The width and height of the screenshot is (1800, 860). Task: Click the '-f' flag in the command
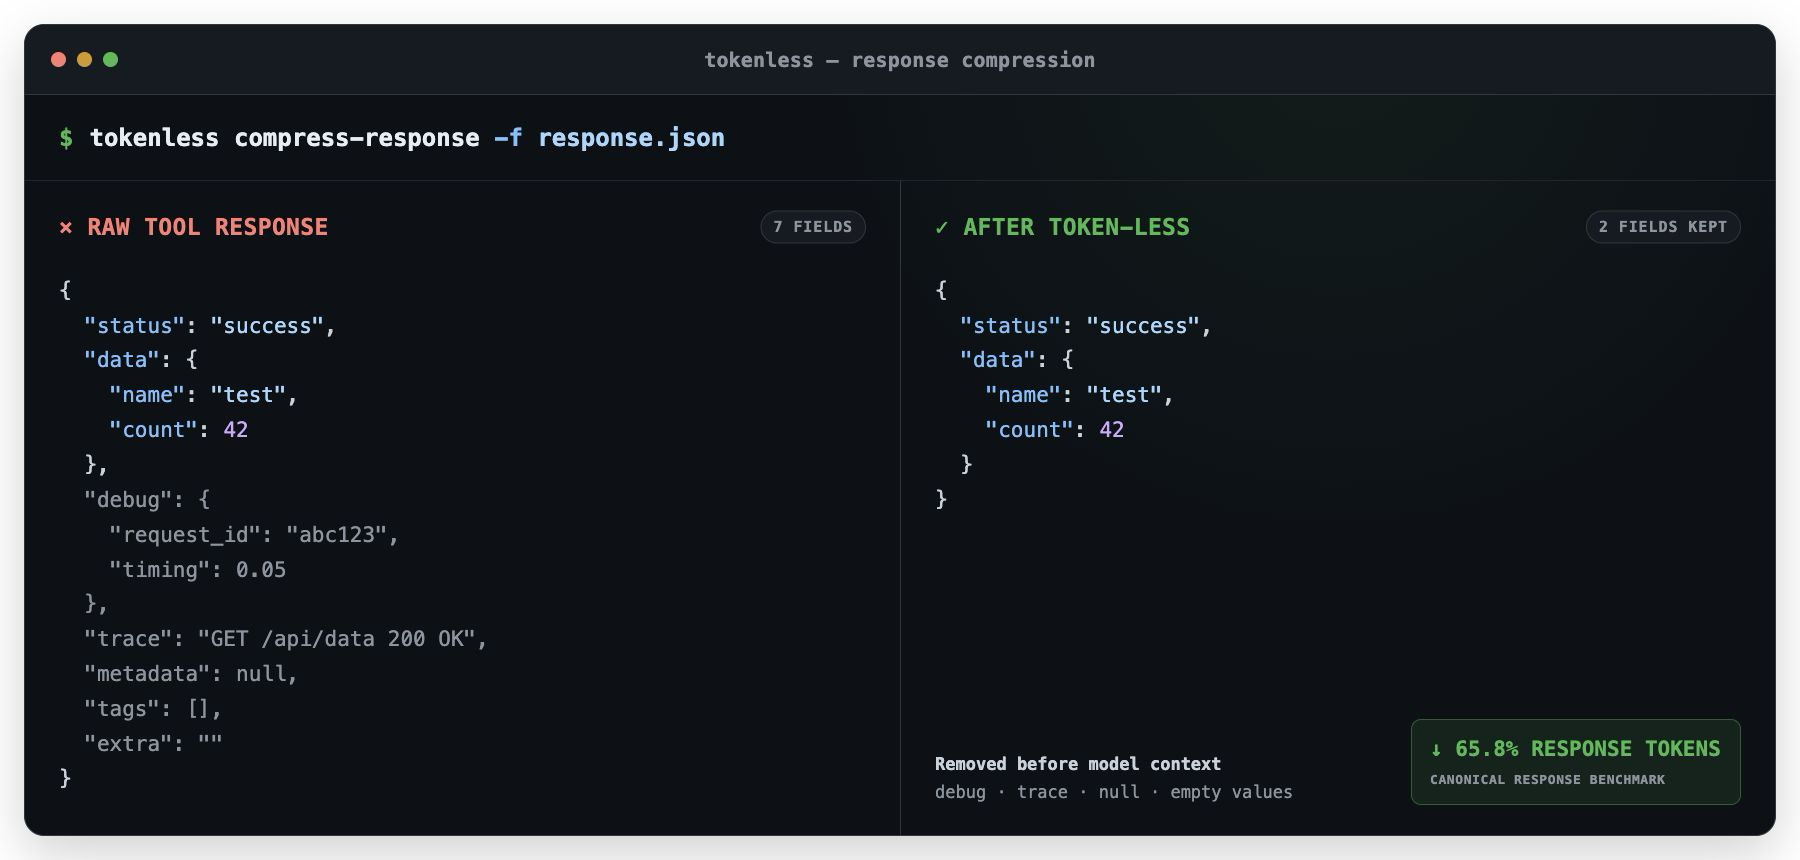tap(508, 138)
